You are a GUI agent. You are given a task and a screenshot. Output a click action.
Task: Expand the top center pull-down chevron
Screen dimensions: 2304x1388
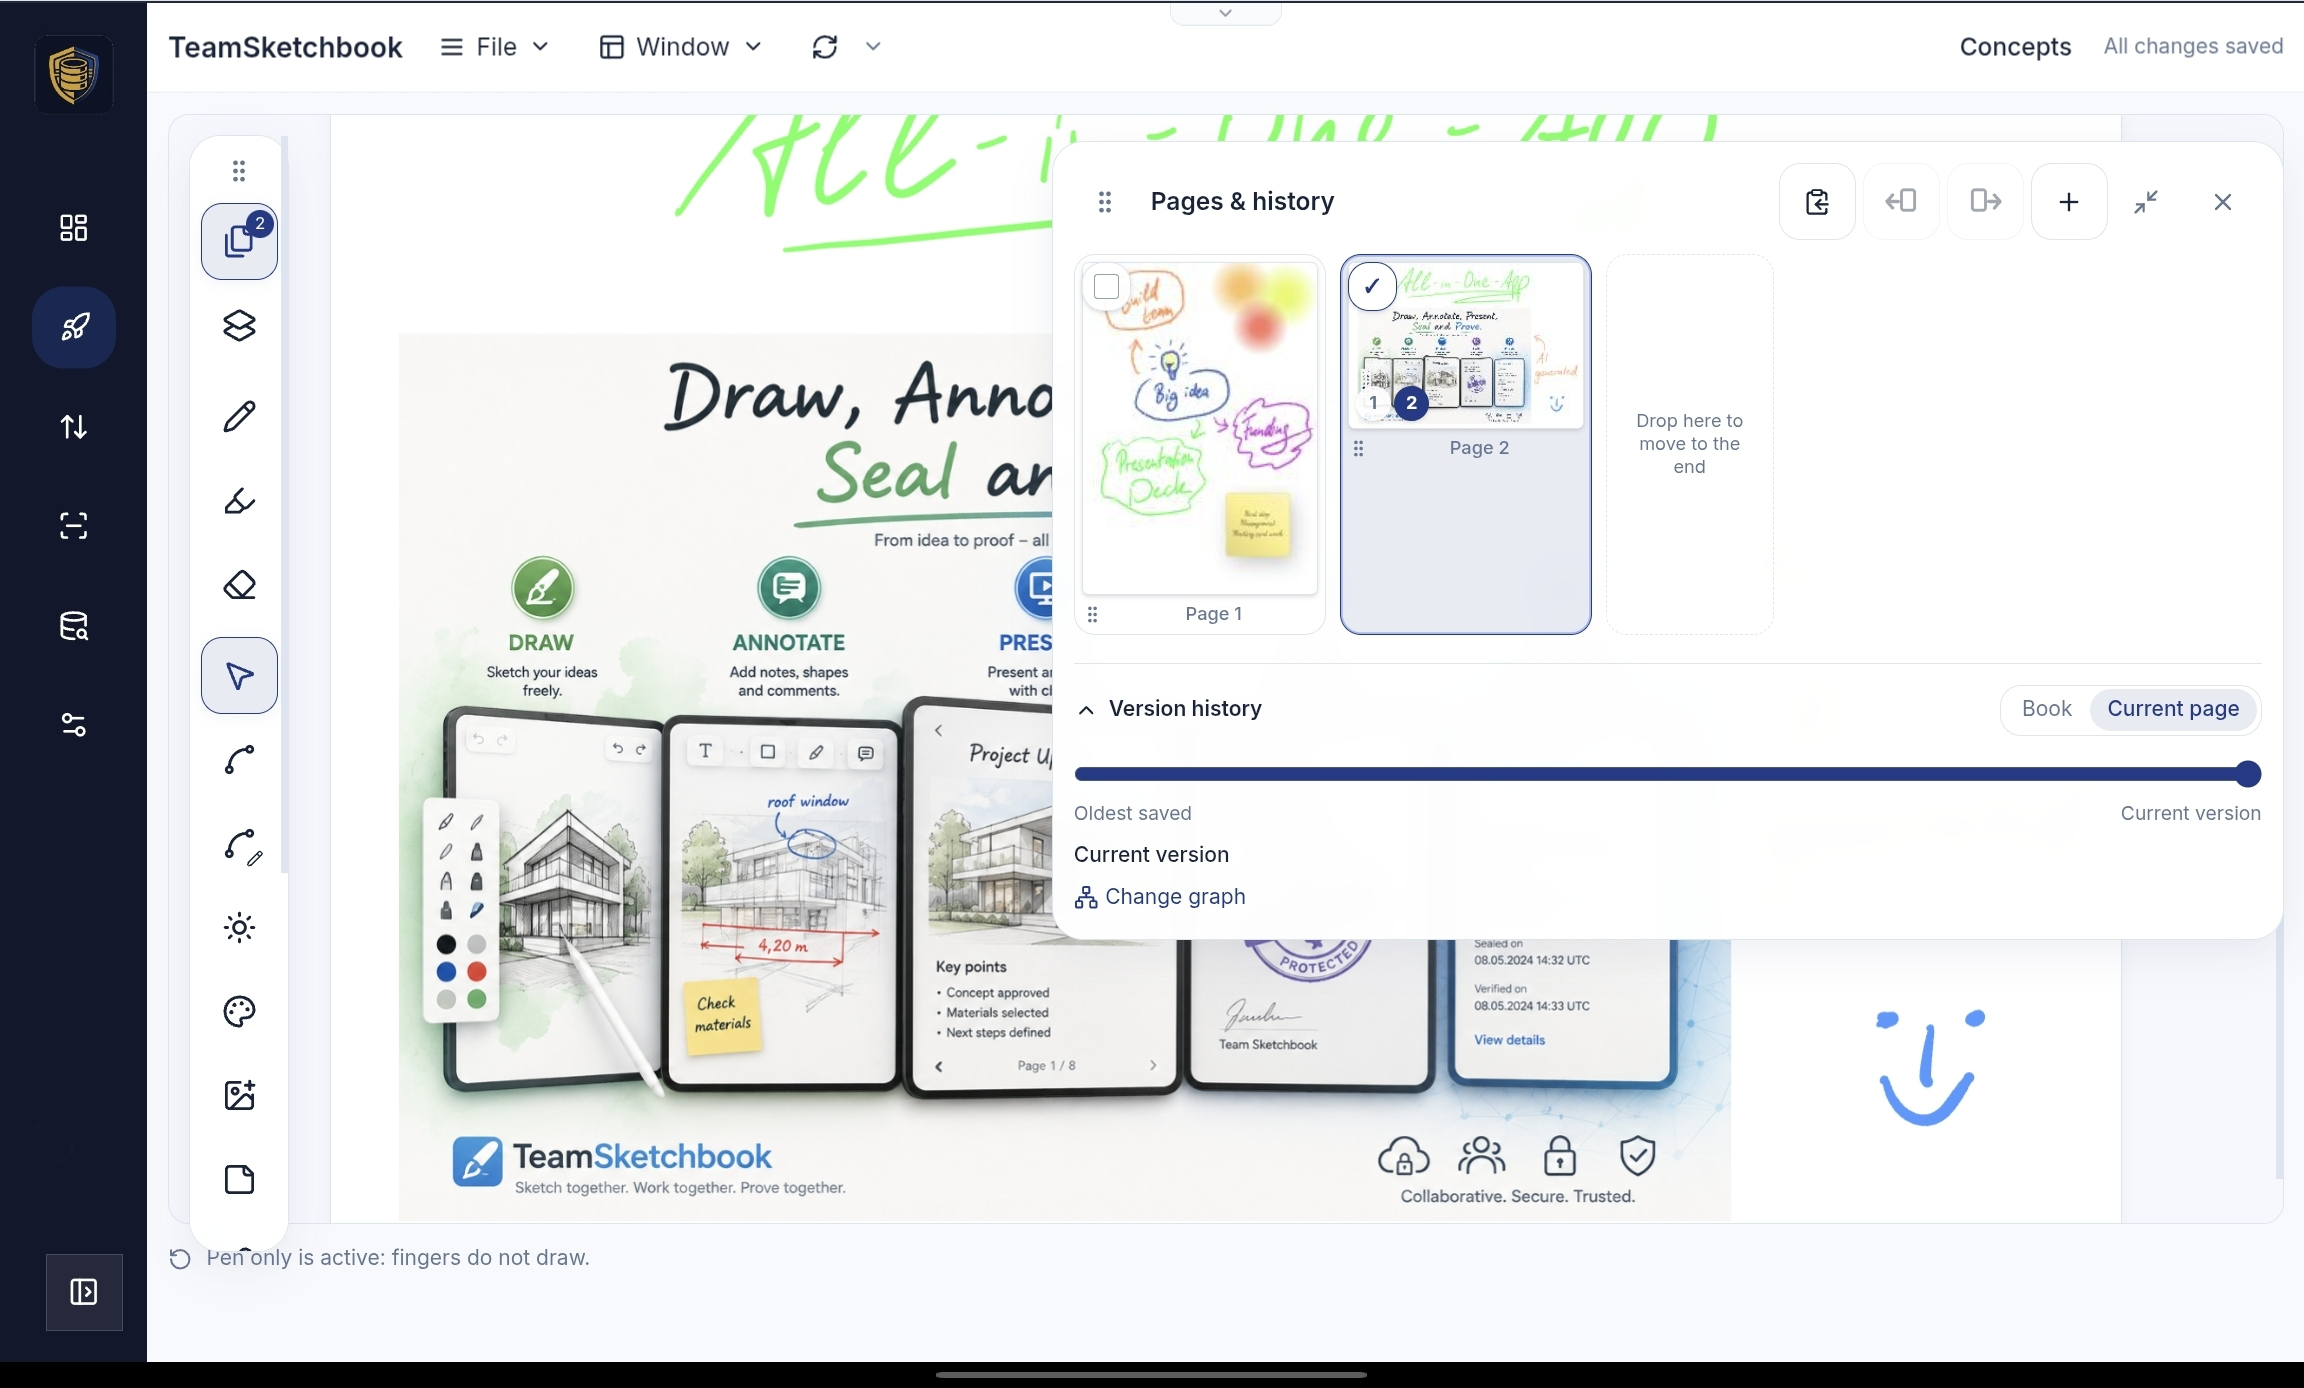(x=1225, y=13)
